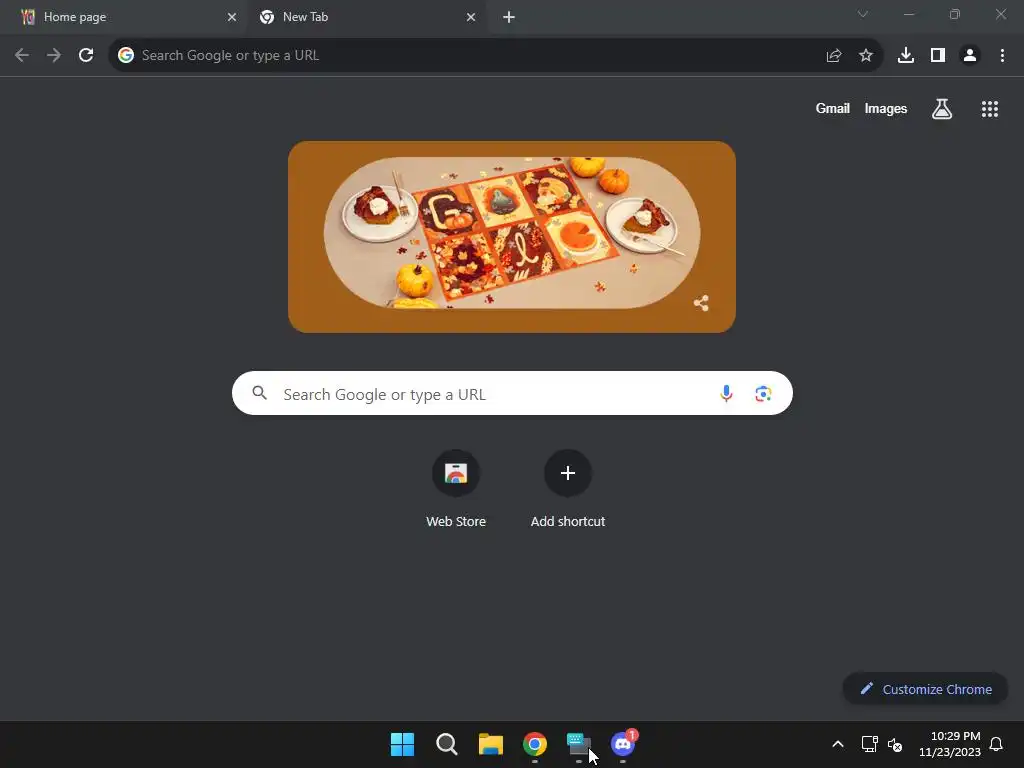Viewport: 1024px width, 768px height.
Task: Click the muted volume tray icon
Action: point(895,744)
